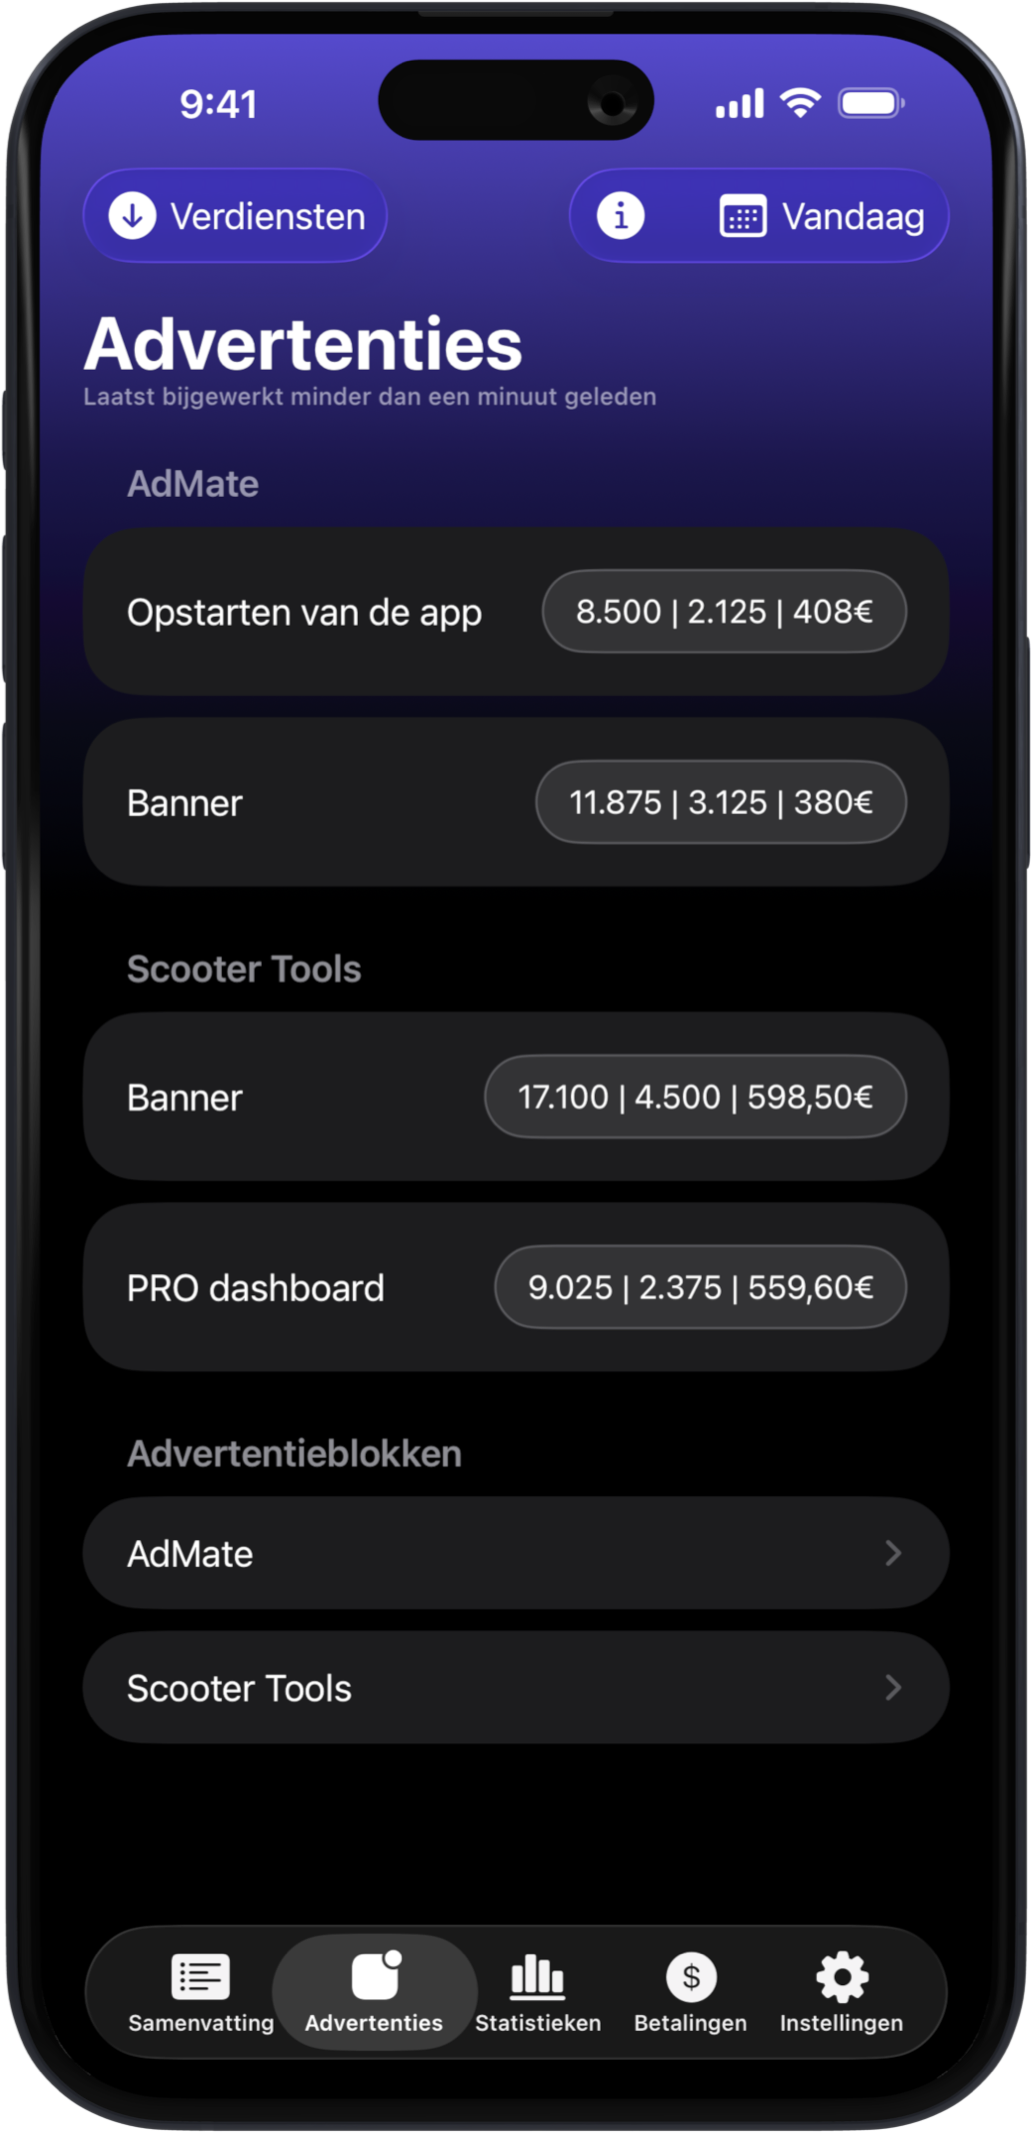Open the info circle icon
Viewport: 1031px width, 2133px height.
point(620,216)
